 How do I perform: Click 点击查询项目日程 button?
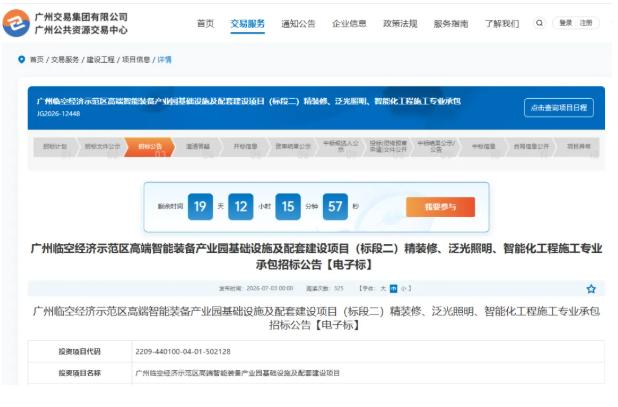point(559,108)
